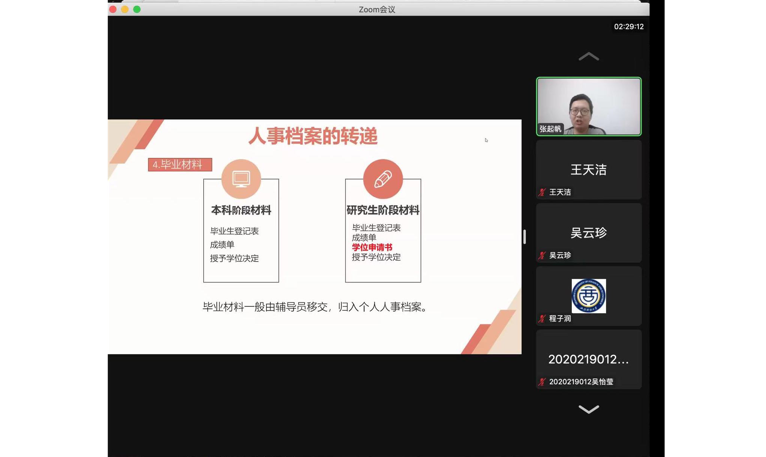Click the pencil icon above 研究生阶段材料
Screen dimensions: 766x457
click(x=383, y=179)
